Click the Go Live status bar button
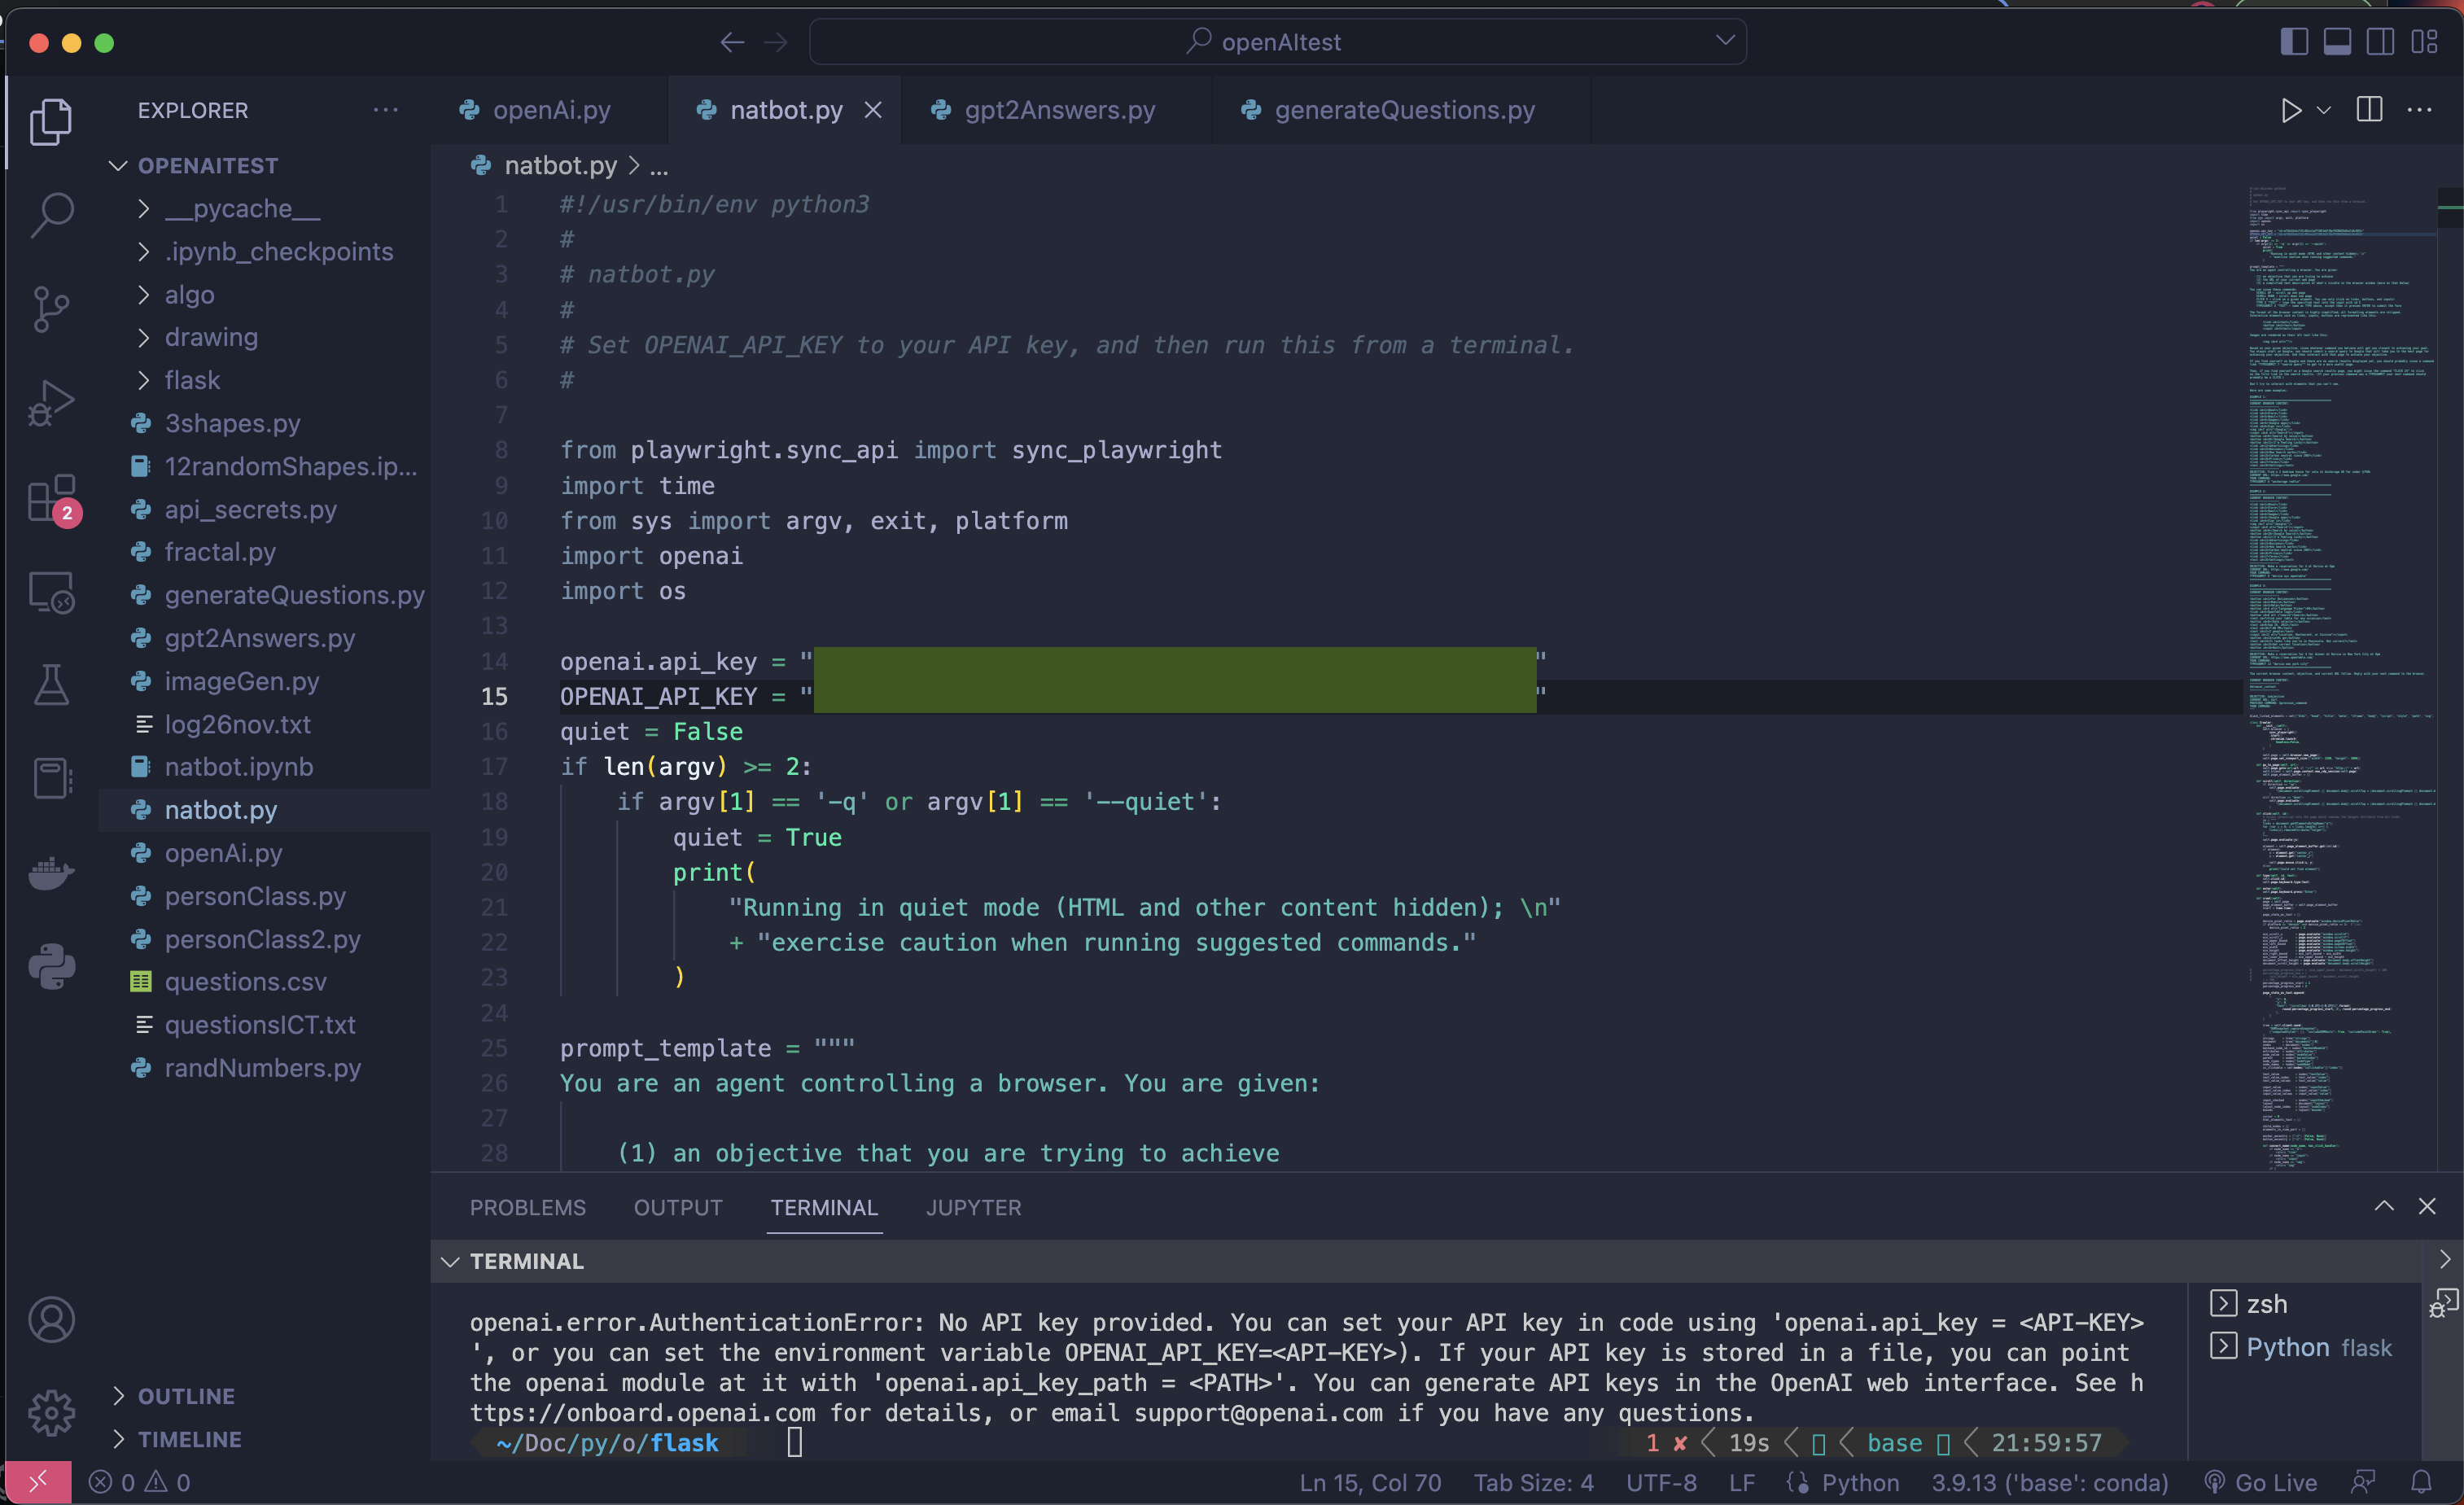This screenshot has width=2464, height=1505. pyautogui.click(x=2261, y=1482)
